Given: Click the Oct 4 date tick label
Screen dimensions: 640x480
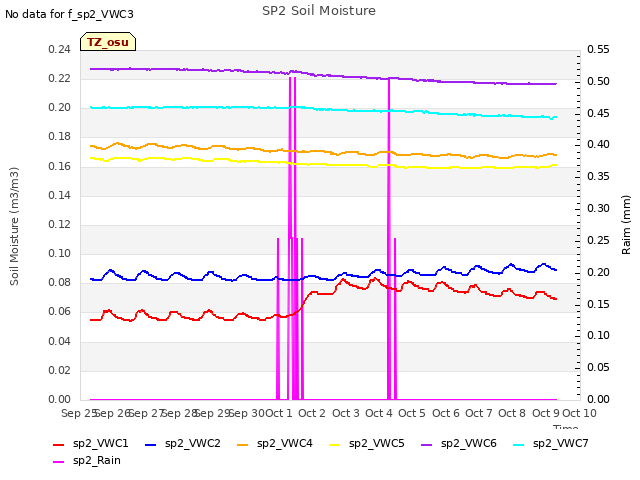Looking at the screenshot, I should 379,413.
